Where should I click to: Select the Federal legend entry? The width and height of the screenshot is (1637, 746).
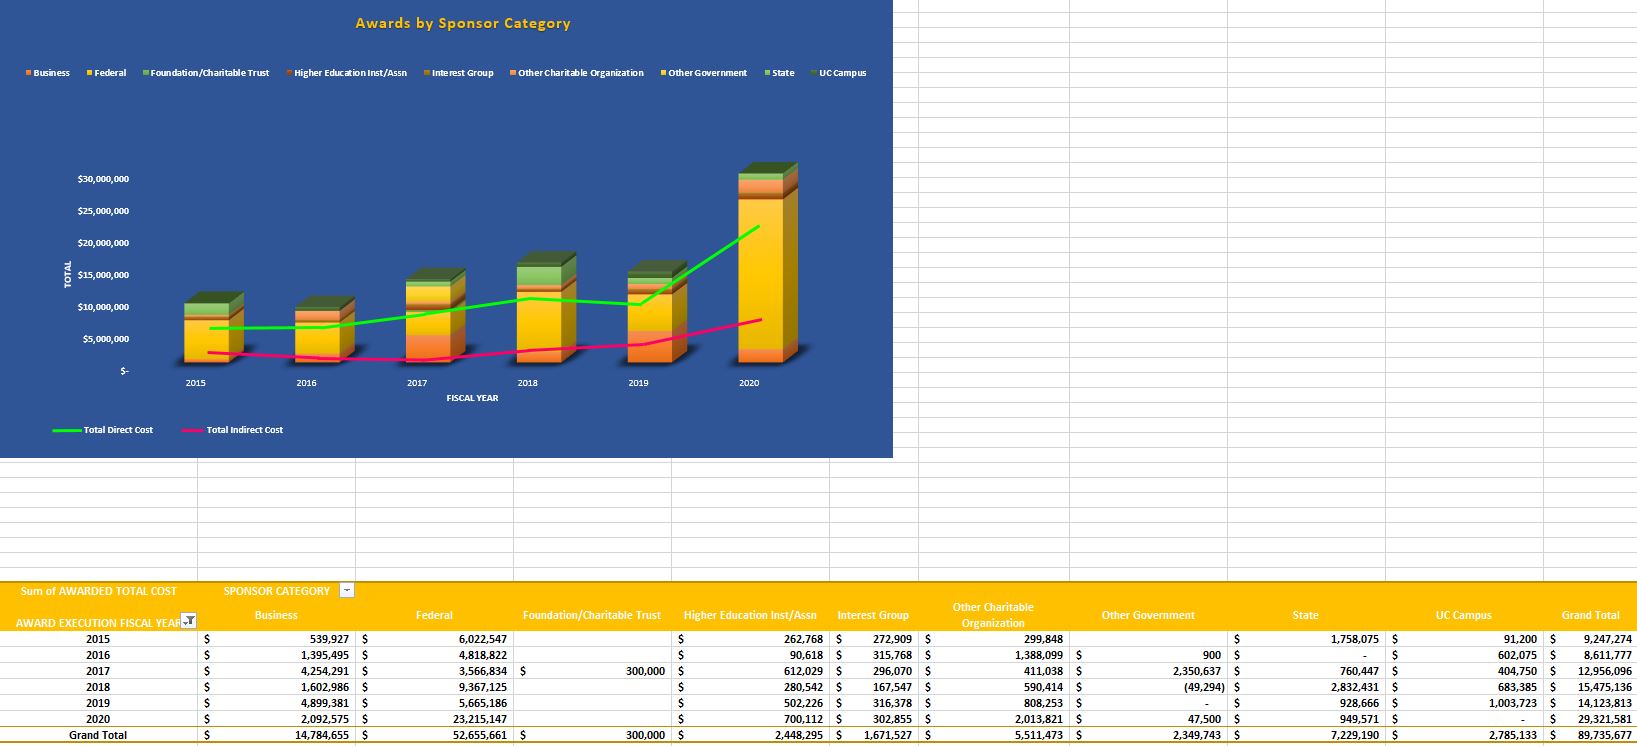(x=109, y=73)
